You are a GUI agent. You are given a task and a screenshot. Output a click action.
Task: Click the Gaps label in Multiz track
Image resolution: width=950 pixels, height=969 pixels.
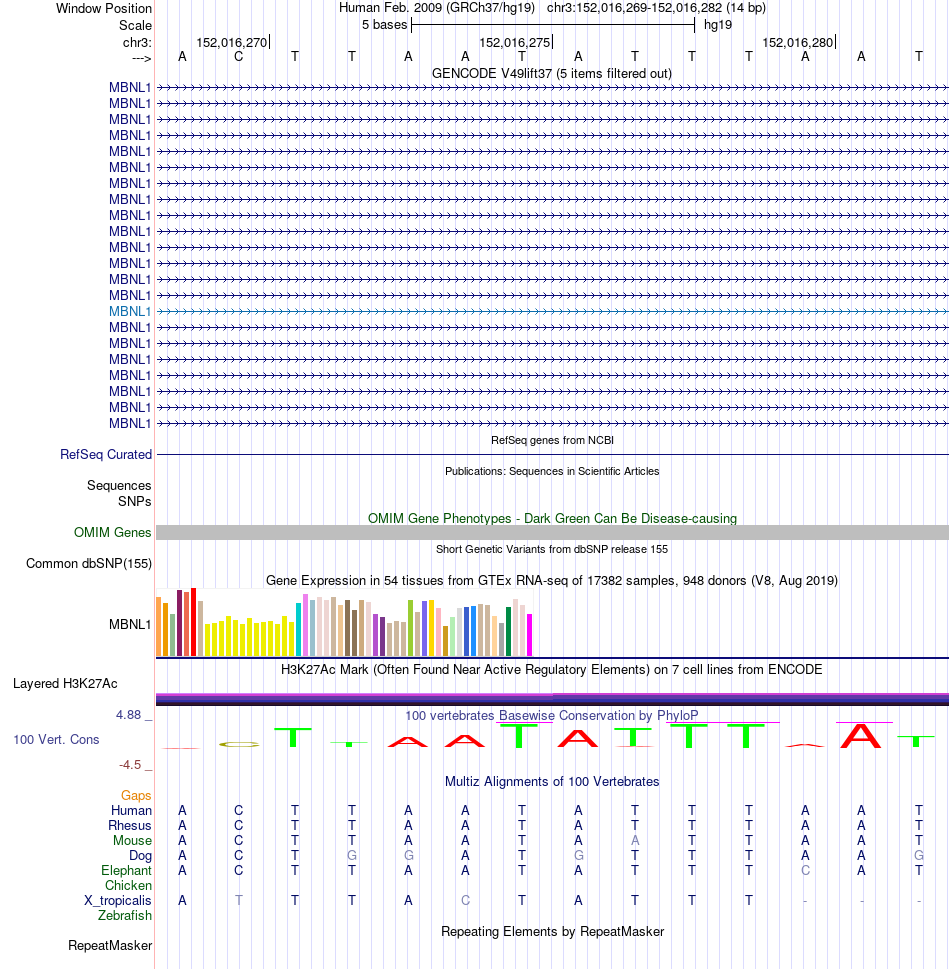(136, 795)
